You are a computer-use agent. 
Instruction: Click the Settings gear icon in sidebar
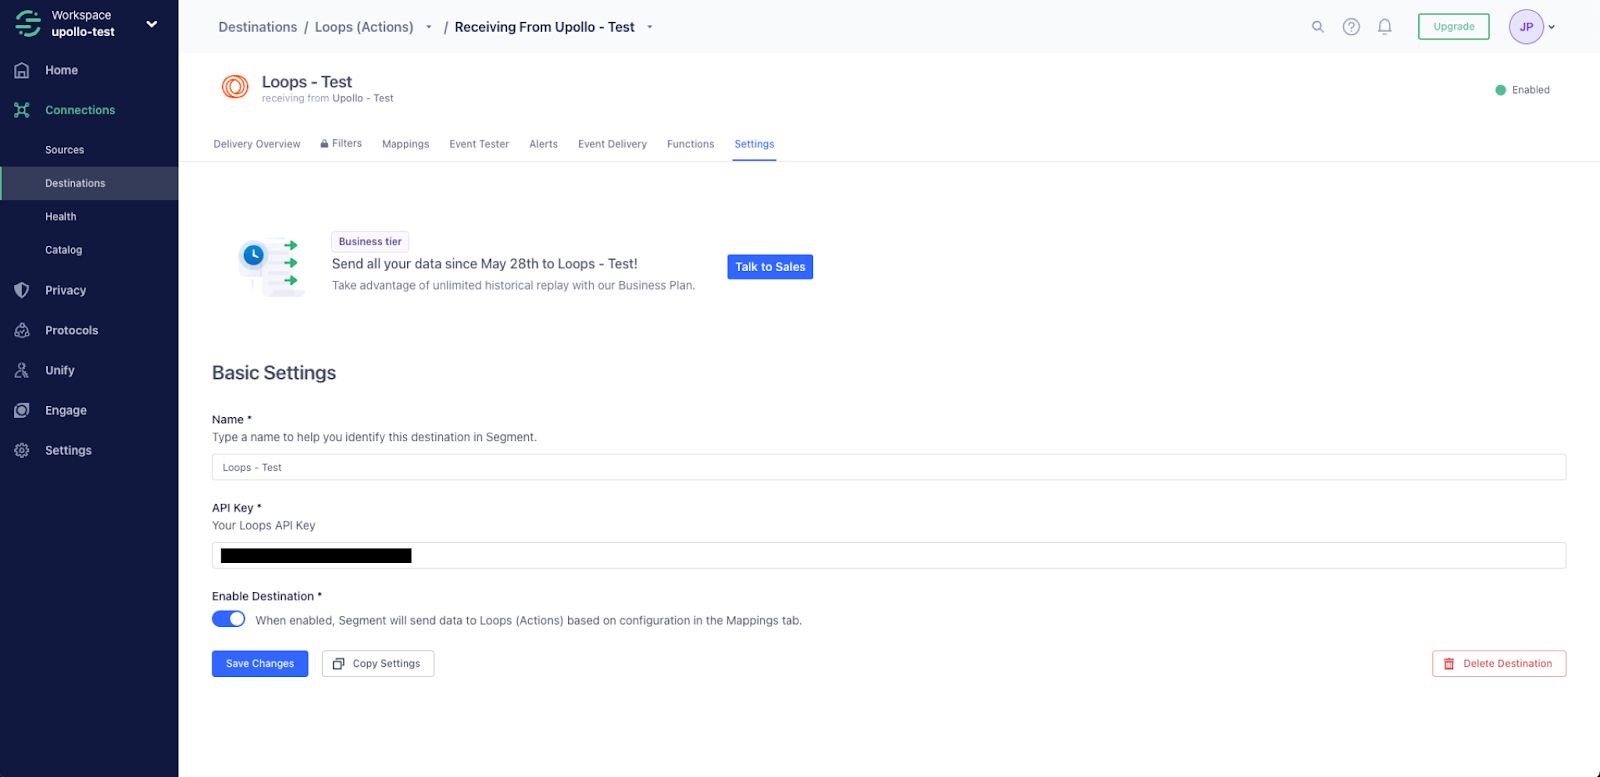click(x=22, y=450)
